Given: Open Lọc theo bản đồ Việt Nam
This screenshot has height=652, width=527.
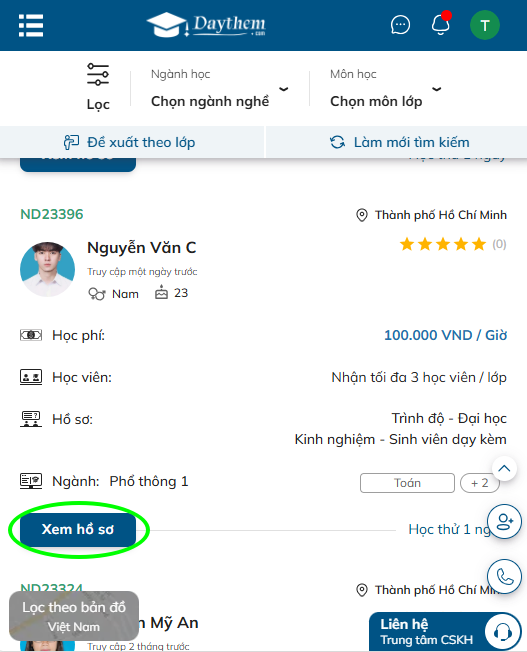Looking at the screenshot, I should tap(74, 616).
